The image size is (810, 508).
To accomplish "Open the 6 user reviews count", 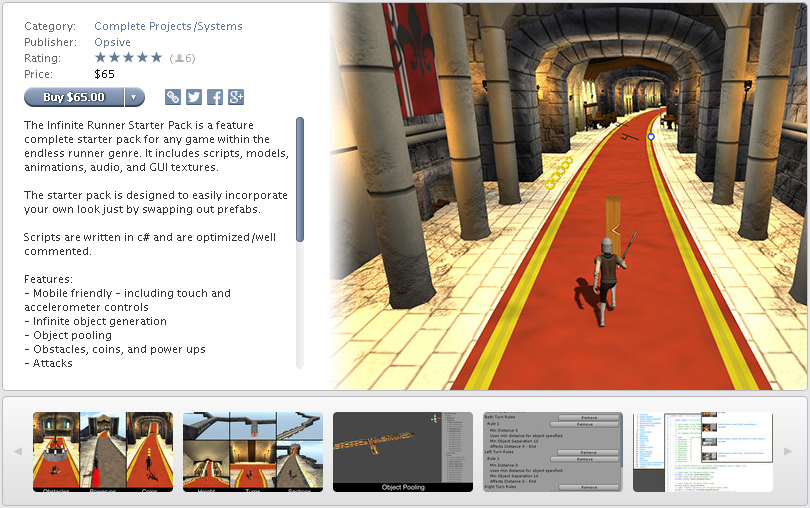I will (182, 58).
